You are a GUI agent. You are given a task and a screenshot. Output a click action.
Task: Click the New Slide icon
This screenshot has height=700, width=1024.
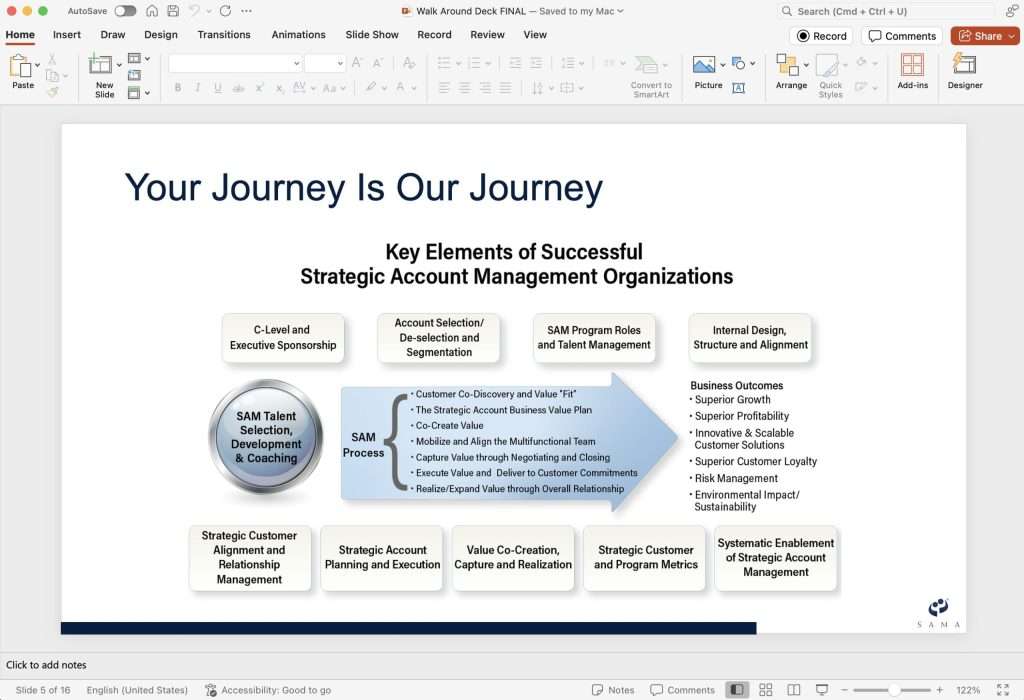coord(101,66)
